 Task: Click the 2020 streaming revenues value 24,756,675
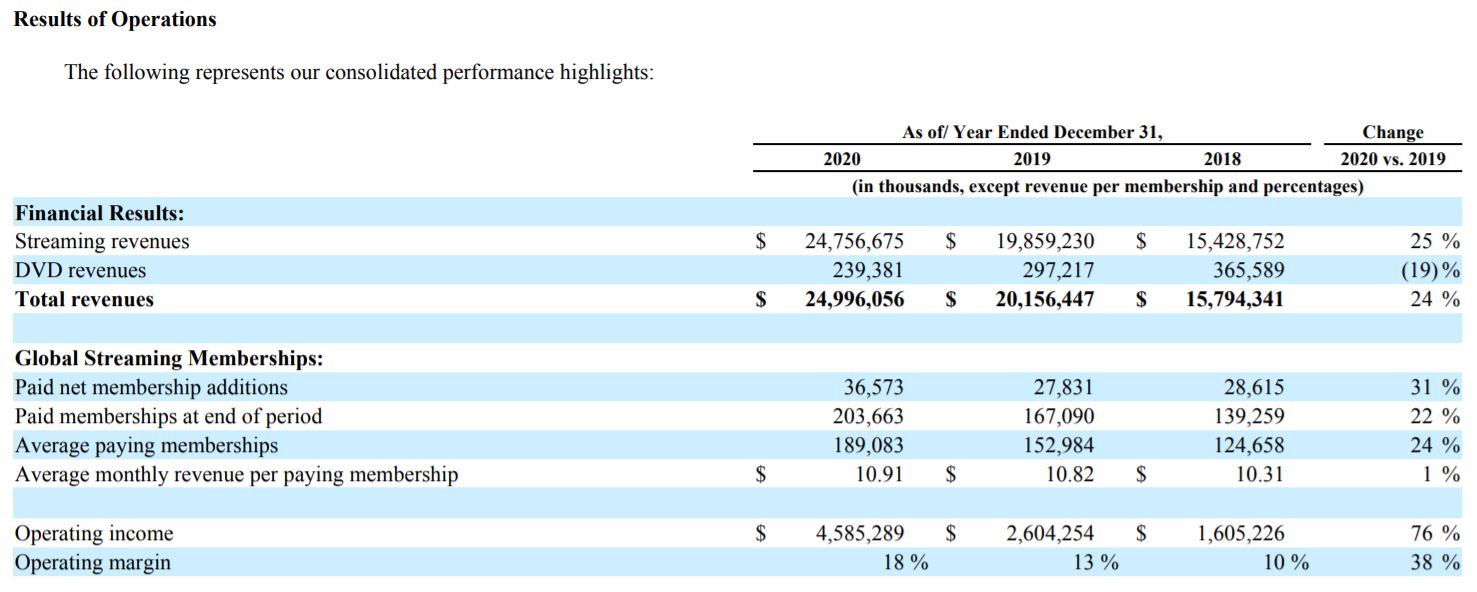(x=854, y=241)
